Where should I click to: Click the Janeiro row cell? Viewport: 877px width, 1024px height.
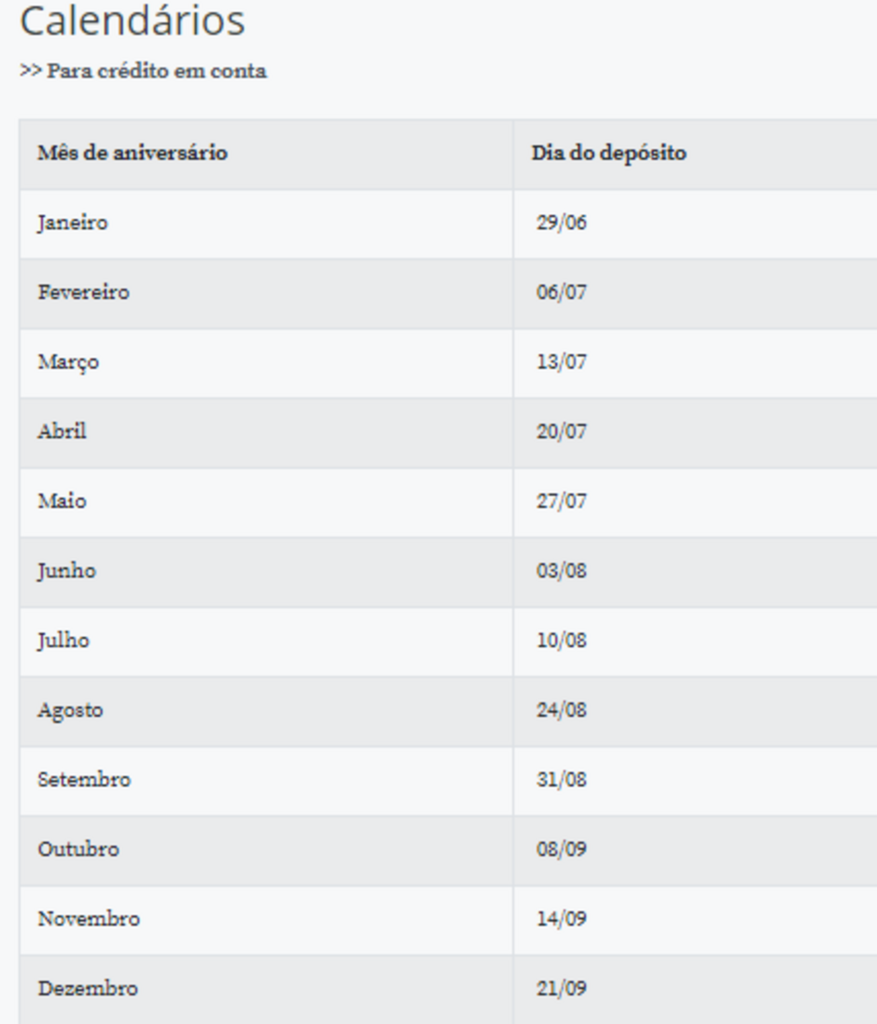point(73,223)
